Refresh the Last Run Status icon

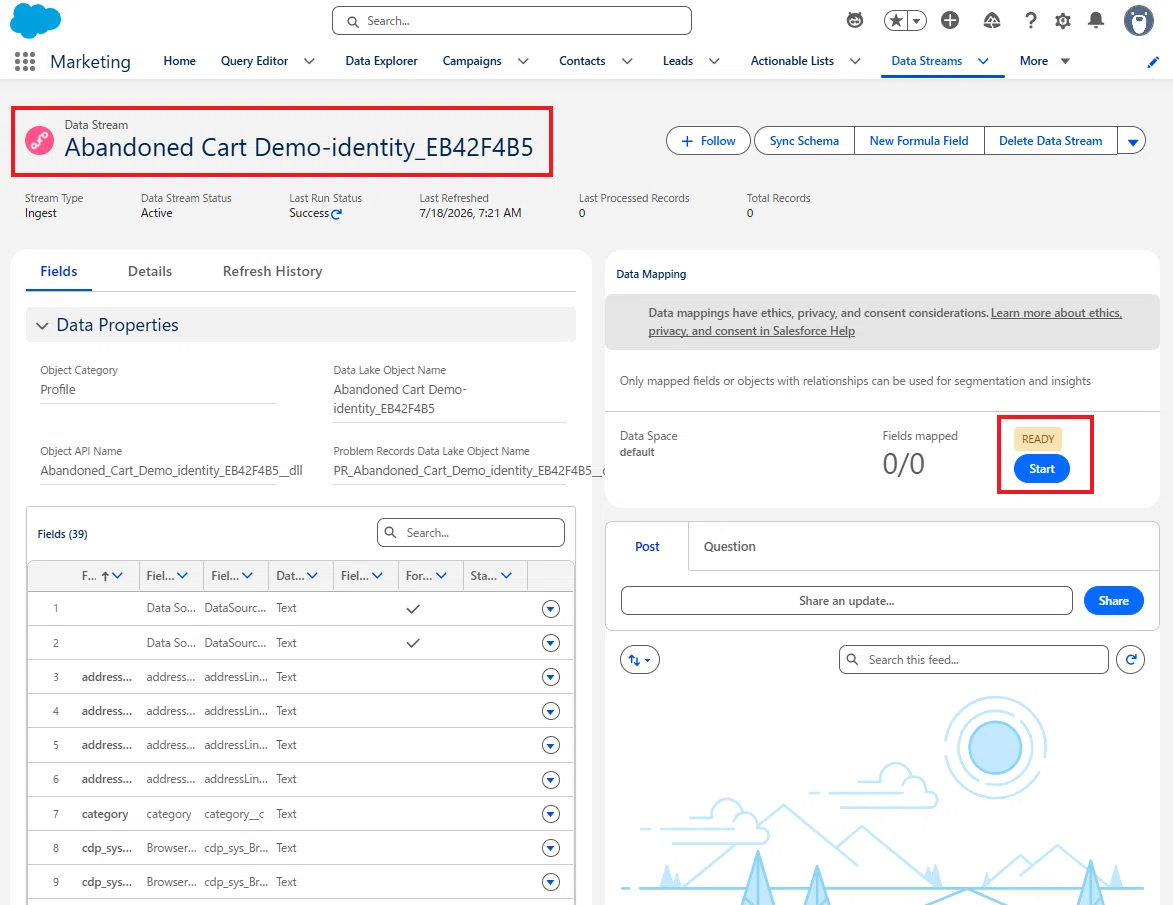[x=337, y=214]
